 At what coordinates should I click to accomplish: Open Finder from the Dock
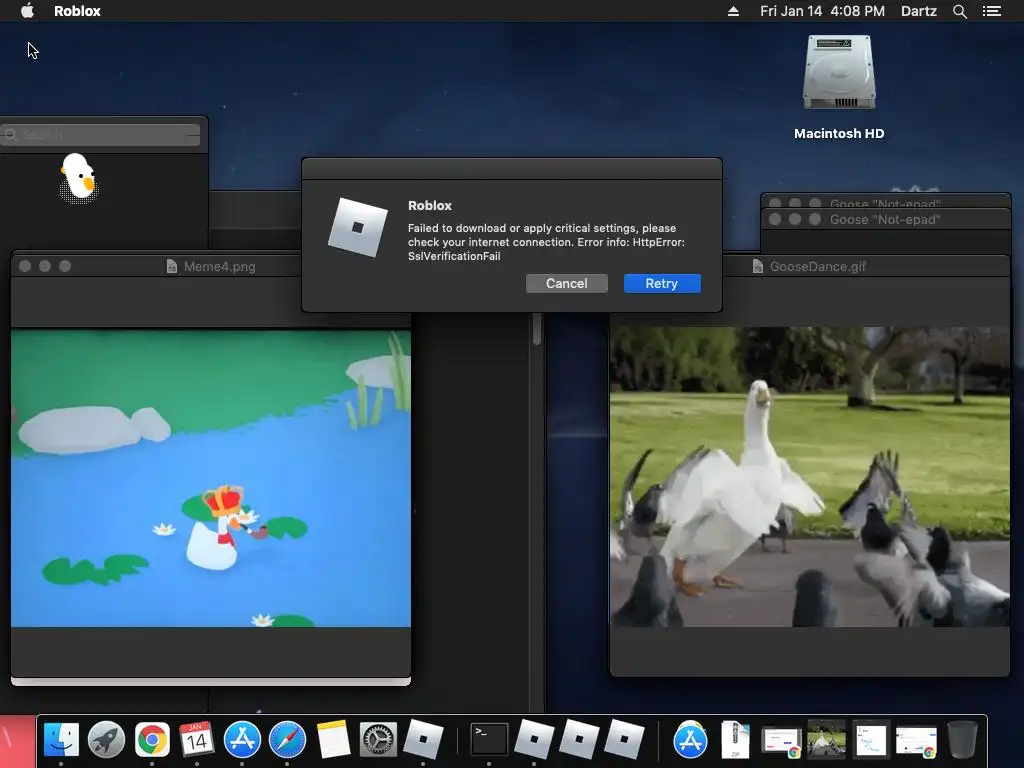point(61,740)
